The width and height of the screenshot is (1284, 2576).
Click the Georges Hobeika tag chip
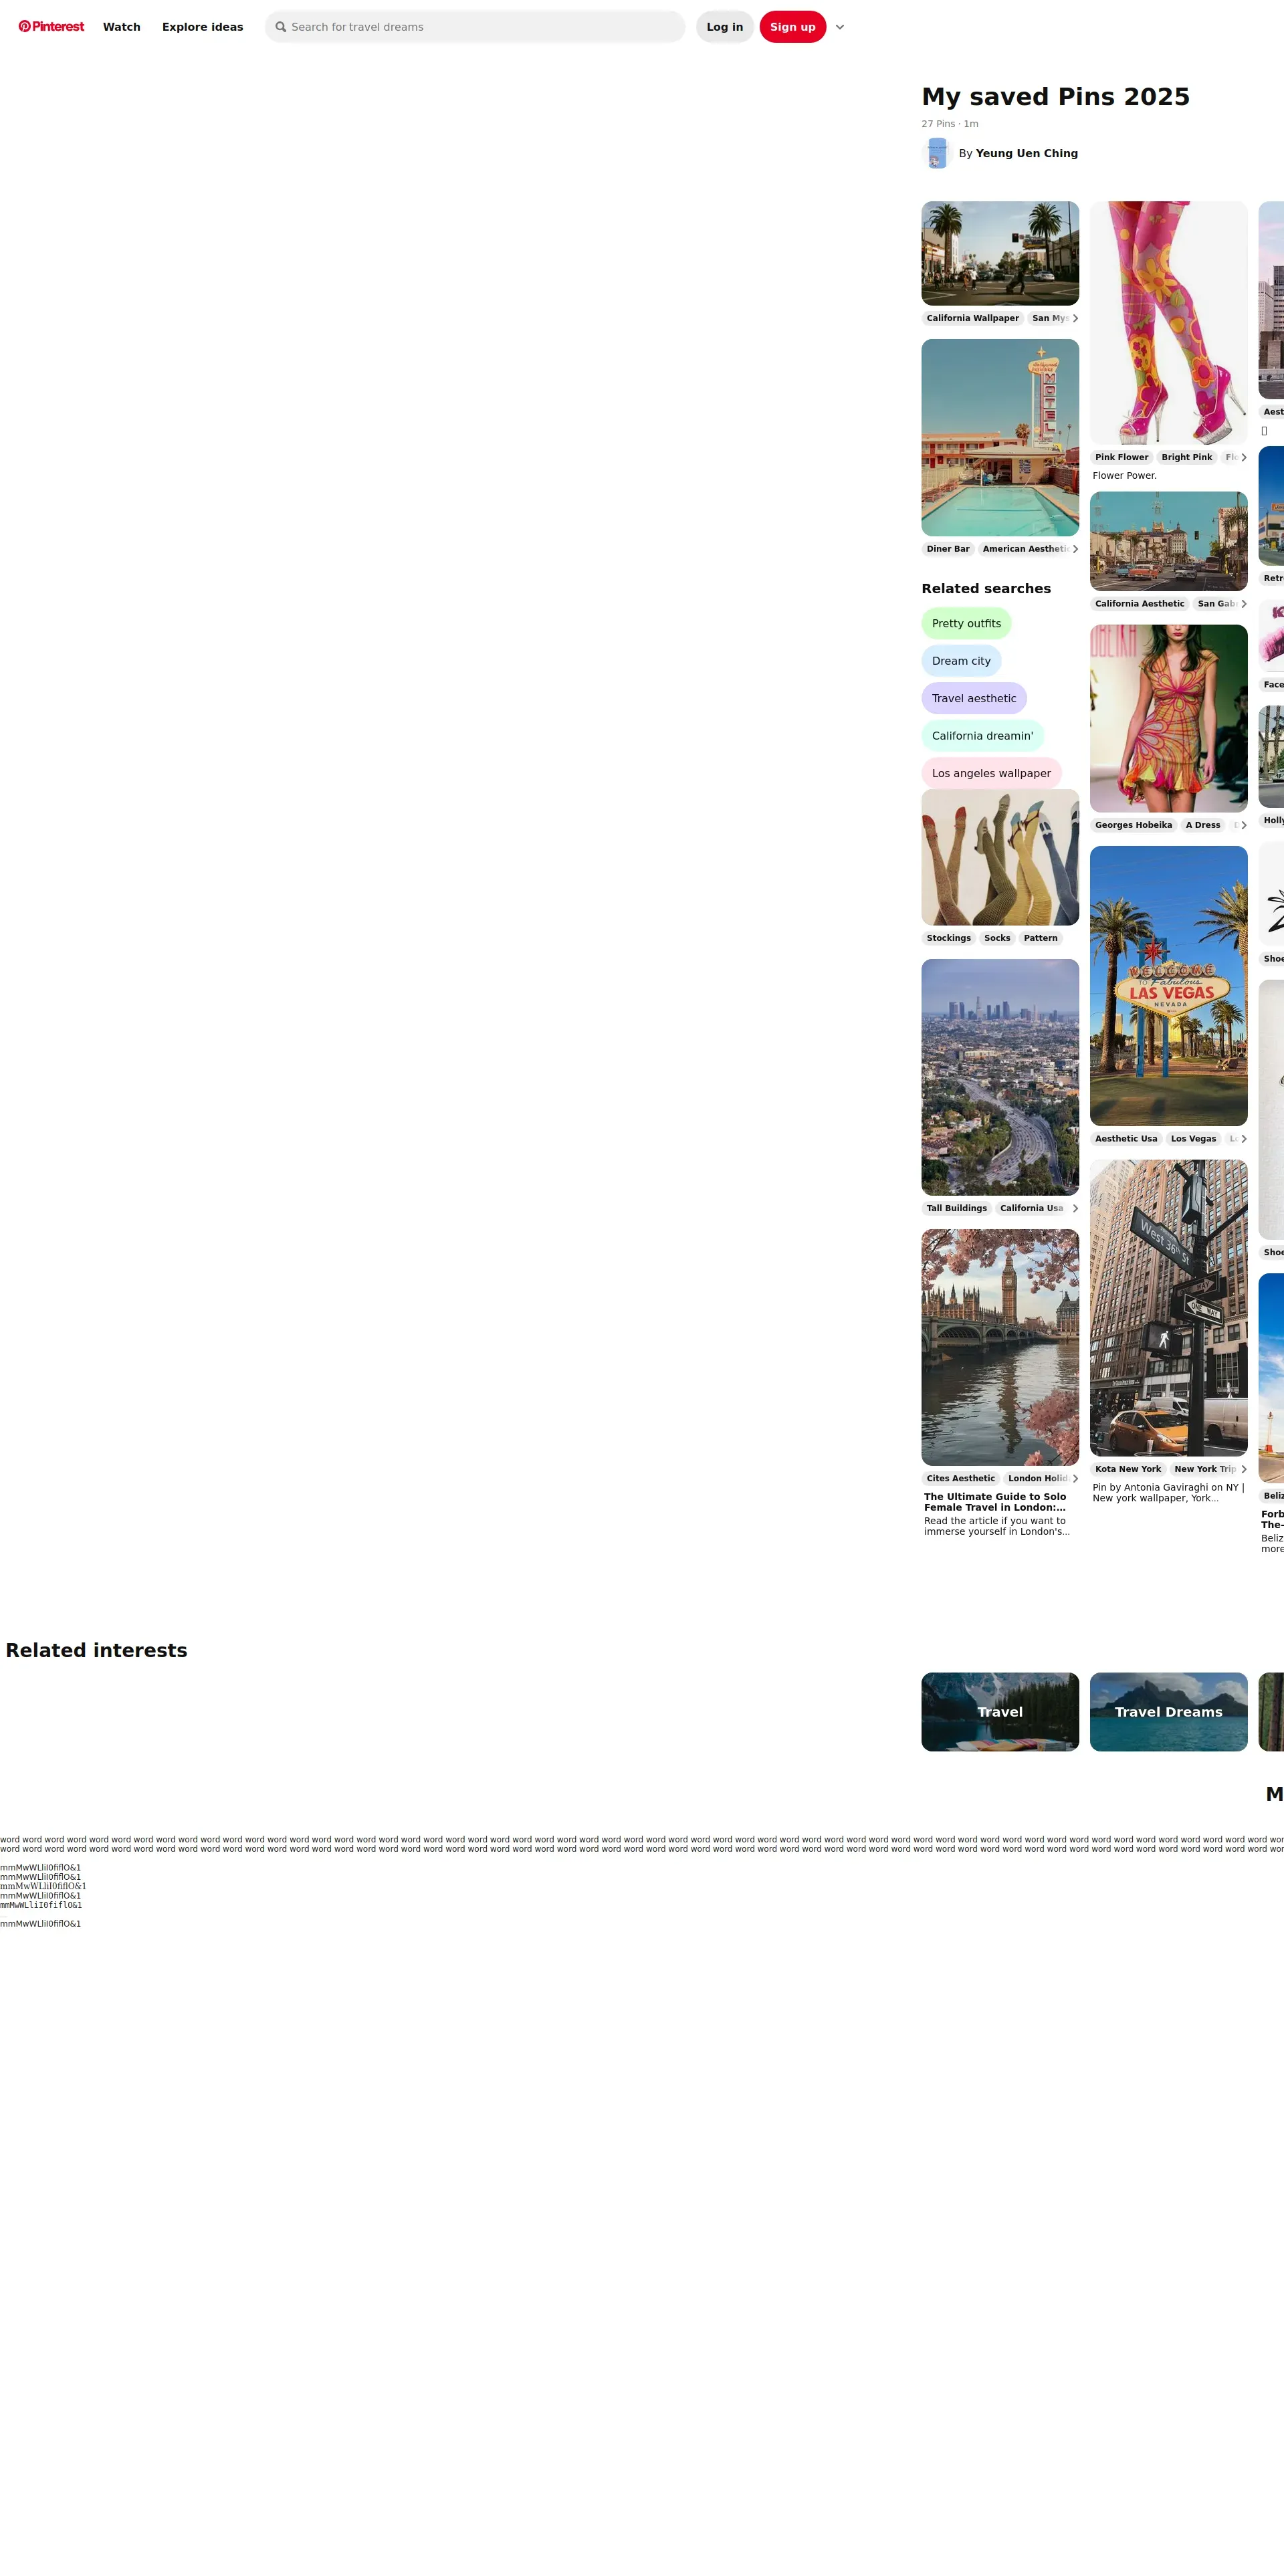[1133, 825]
